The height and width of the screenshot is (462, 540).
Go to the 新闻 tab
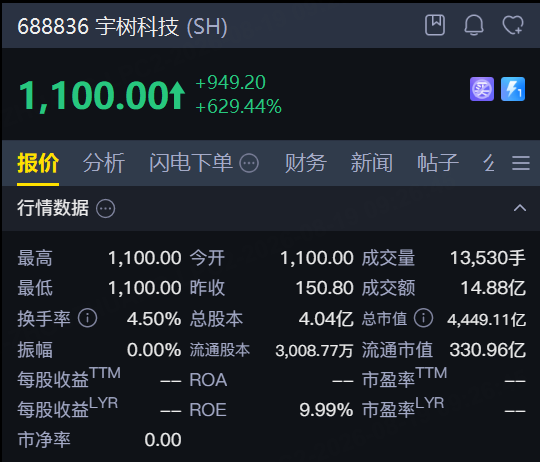[x=372, y=163]
